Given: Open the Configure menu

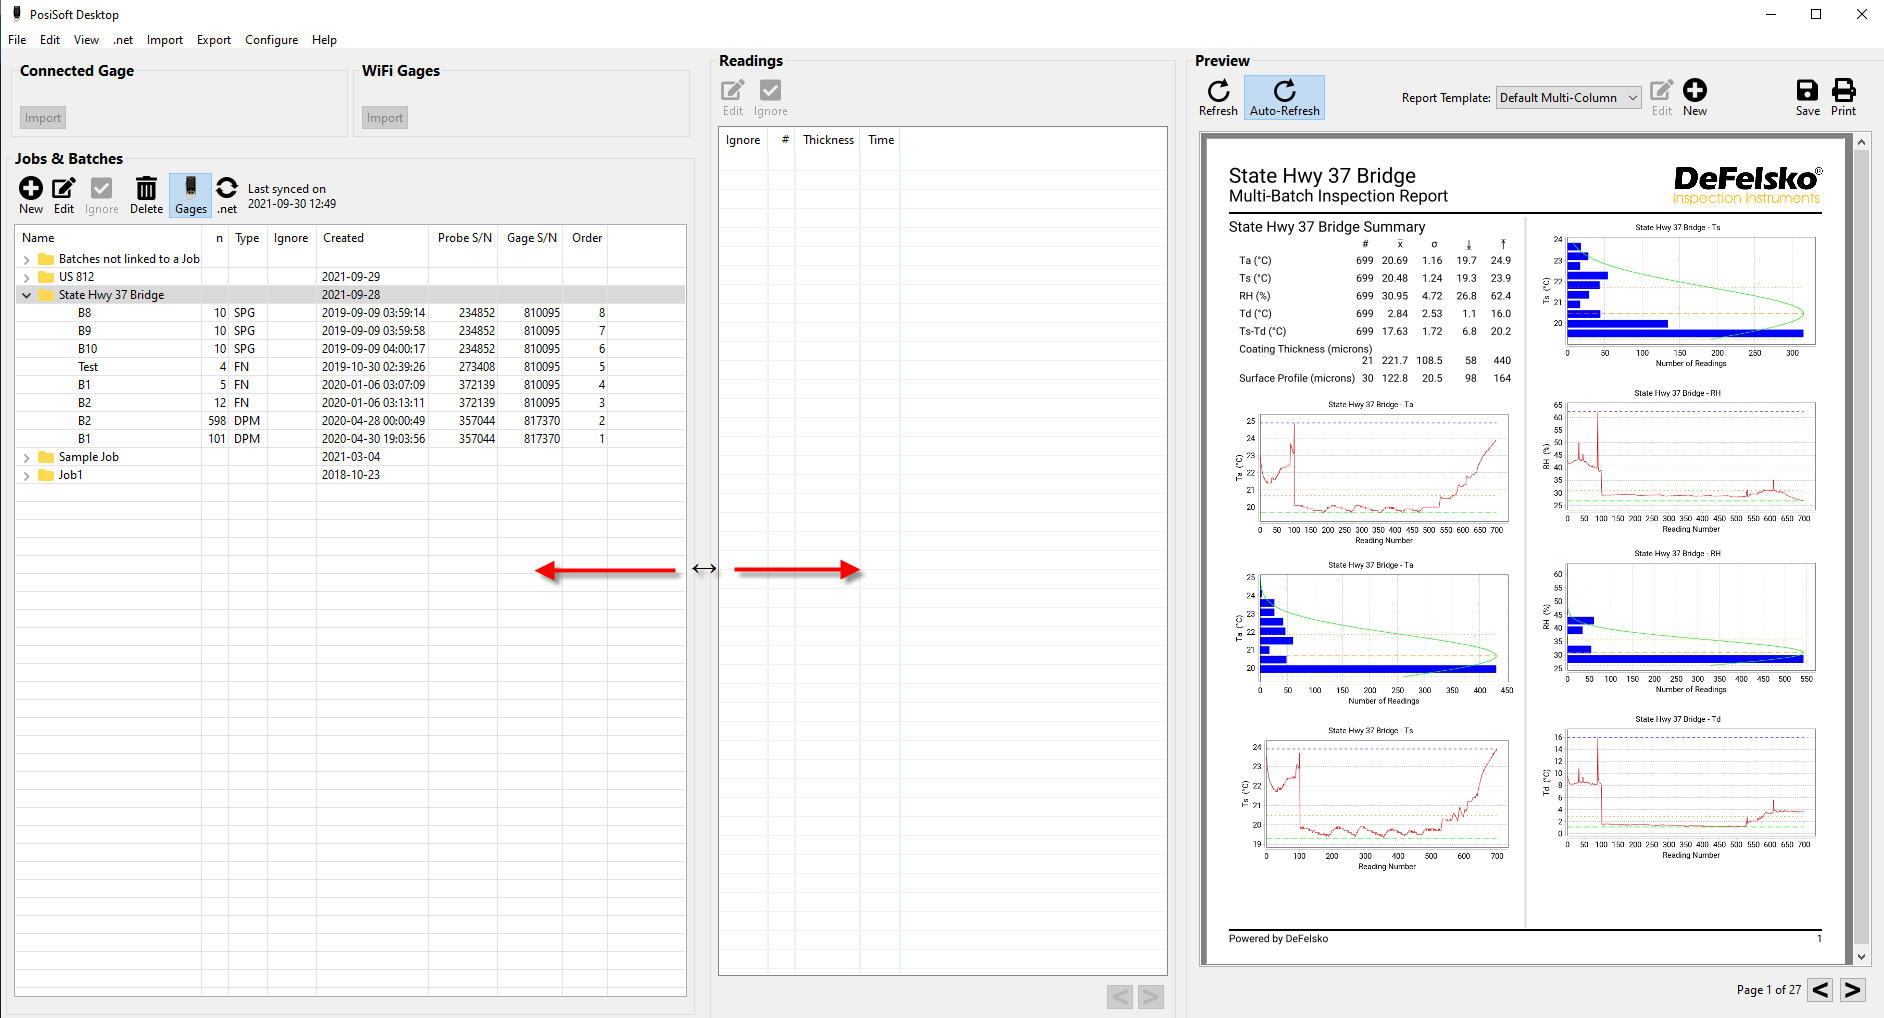Looking at the screenshot, I should tap(271, 40).
